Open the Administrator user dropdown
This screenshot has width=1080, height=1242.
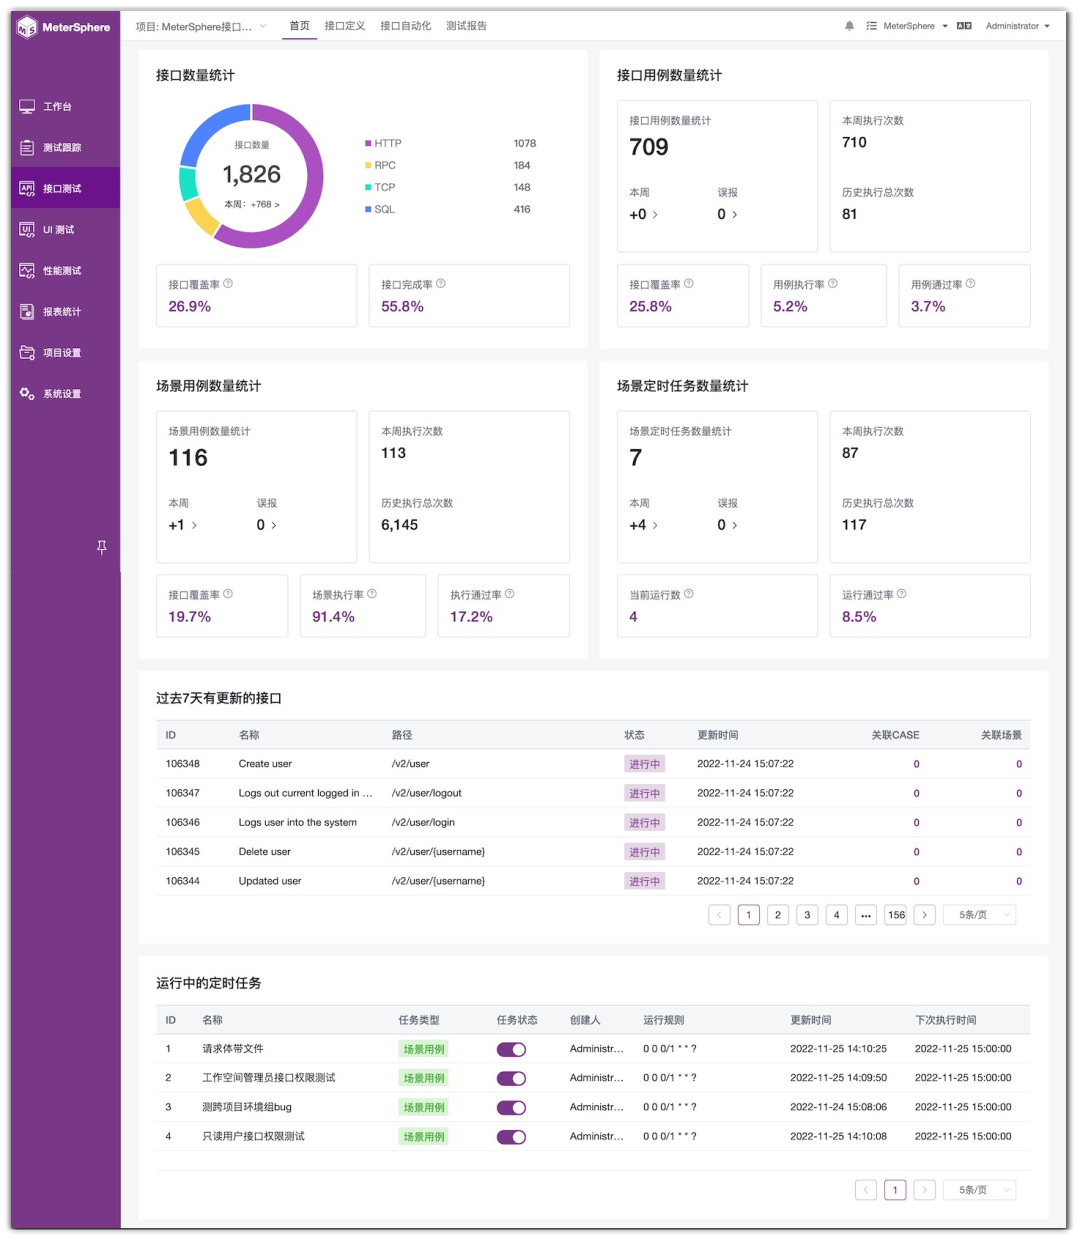(1017, 26)
